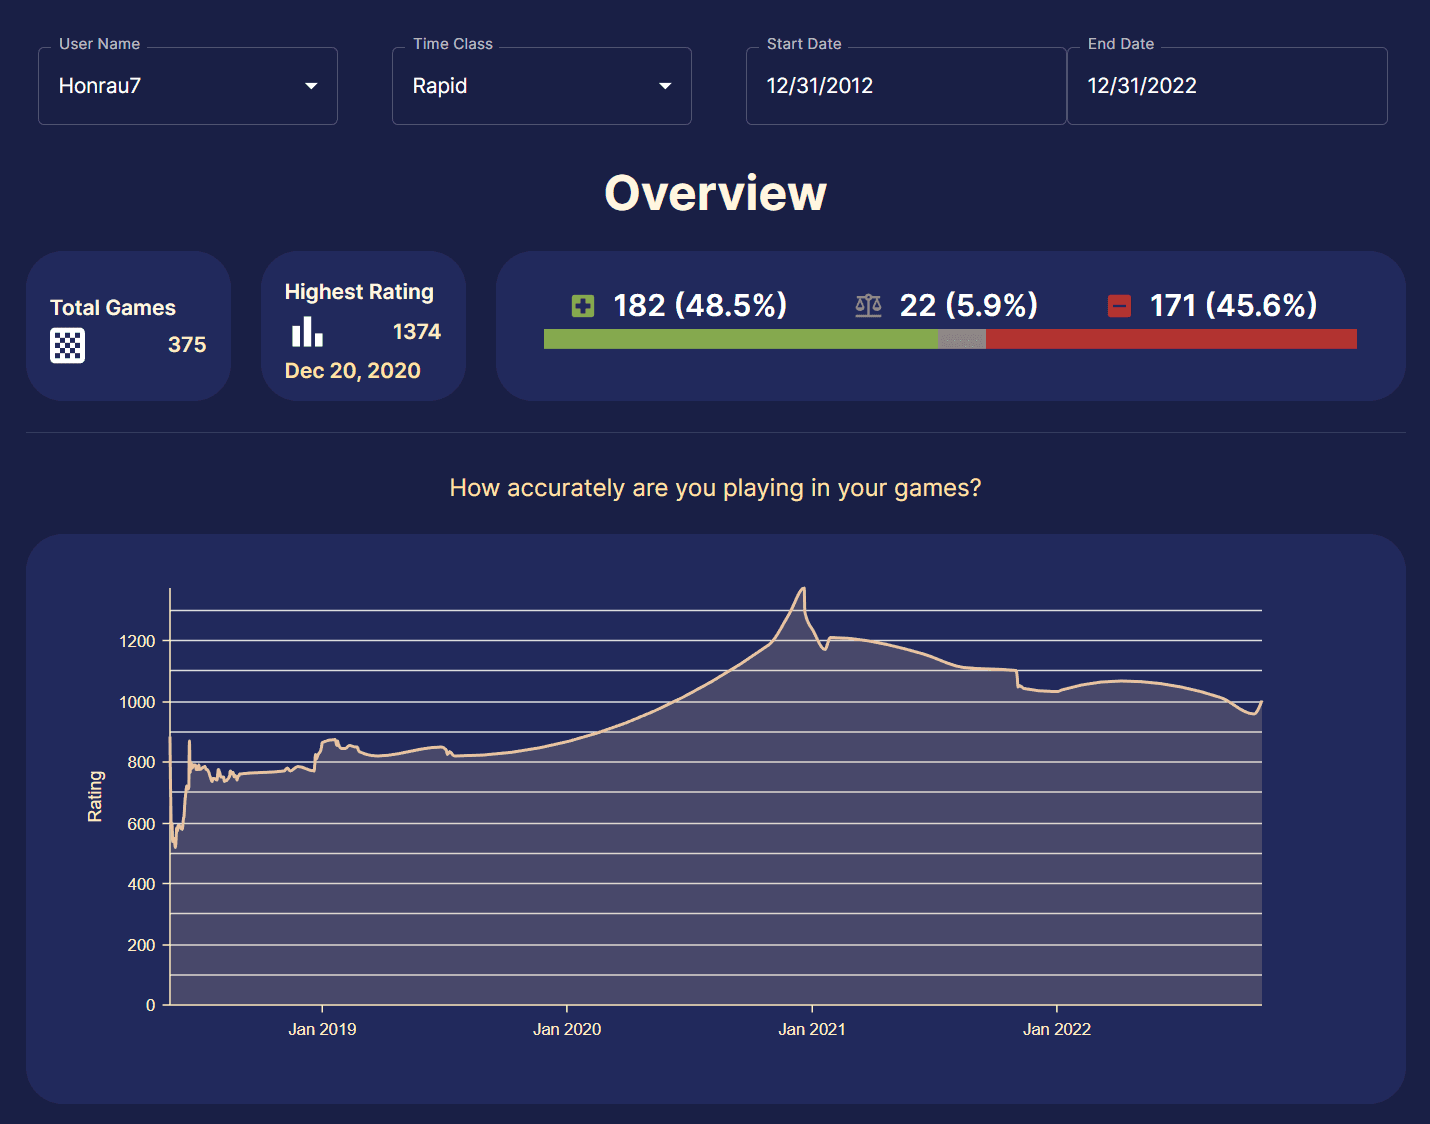Click the red losses bar segment

pyautogui.click(x=1170, y=339)
